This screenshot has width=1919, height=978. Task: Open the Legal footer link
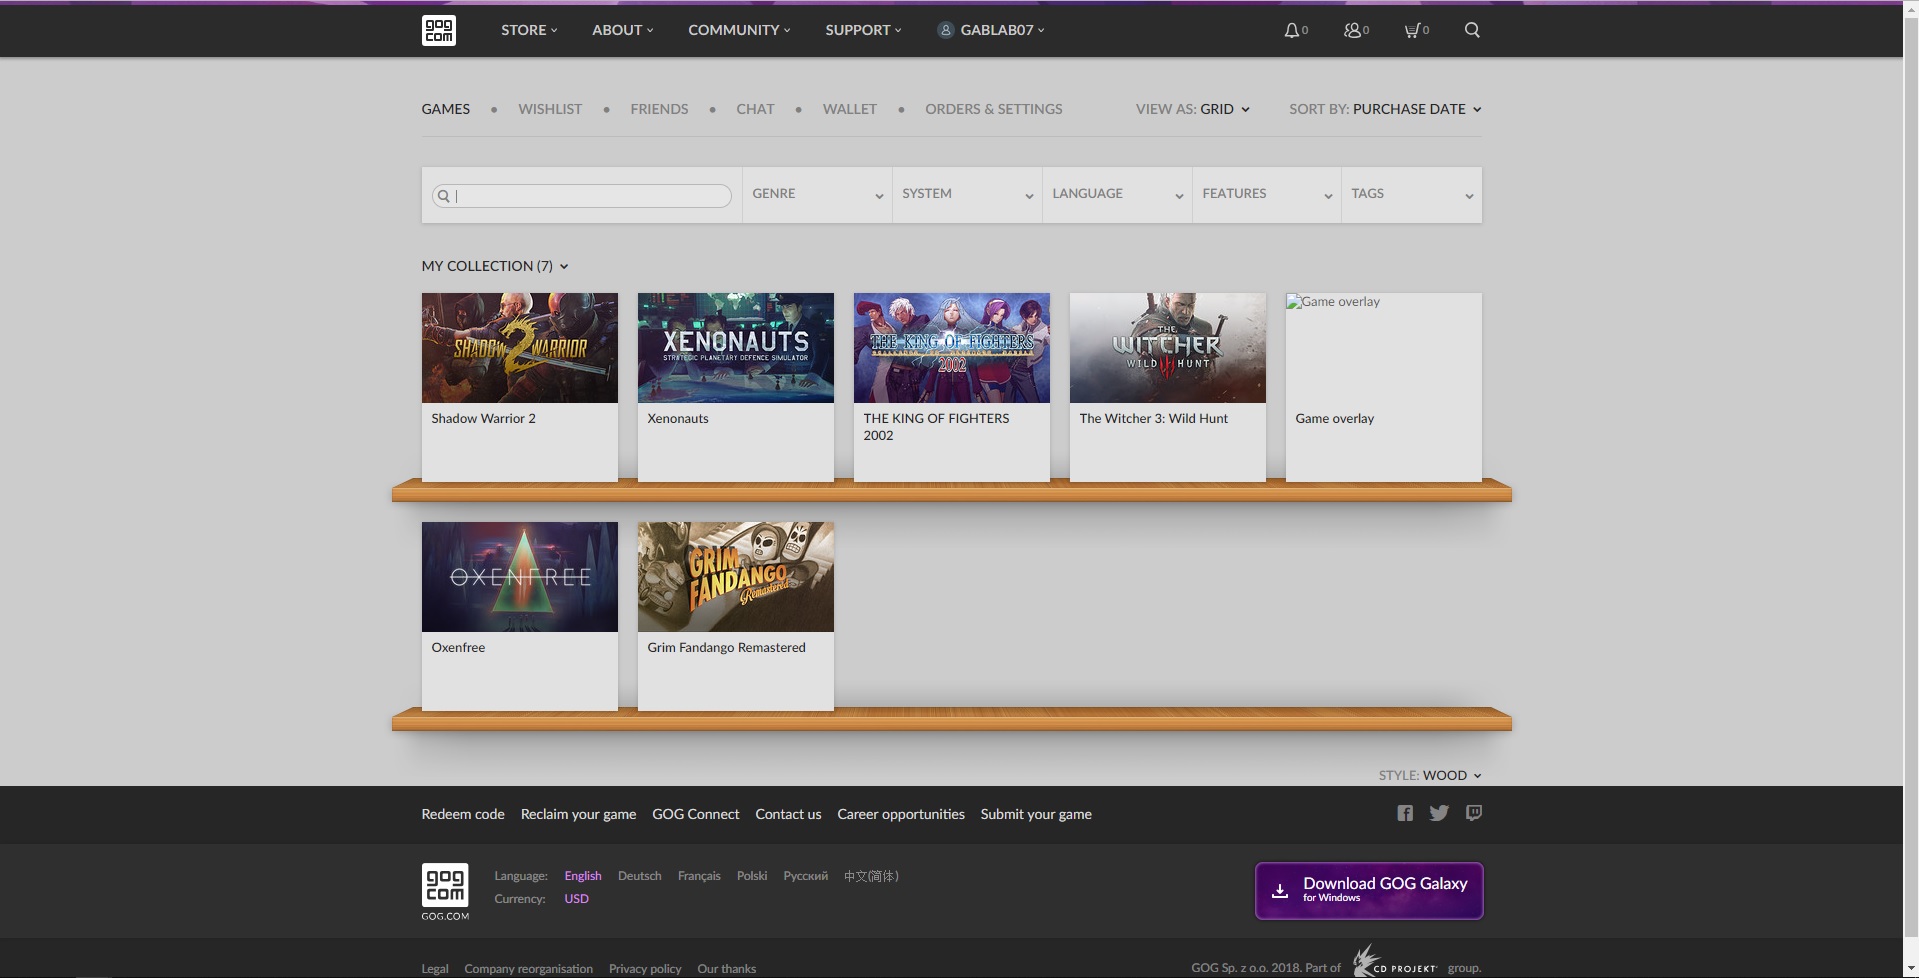pos(435,969)
